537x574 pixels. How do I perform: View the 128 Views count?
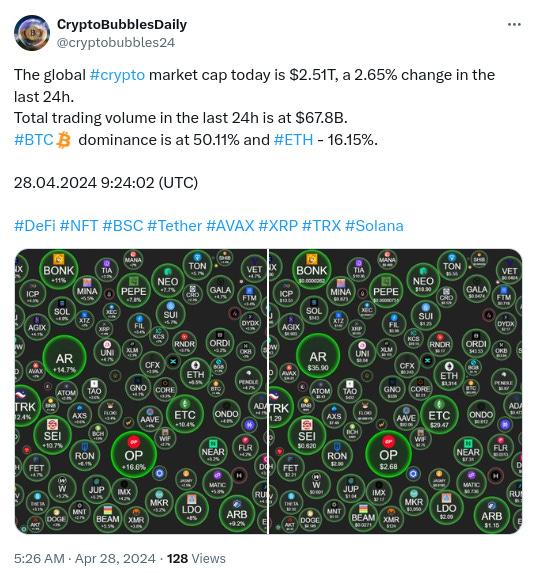[196, 559]
